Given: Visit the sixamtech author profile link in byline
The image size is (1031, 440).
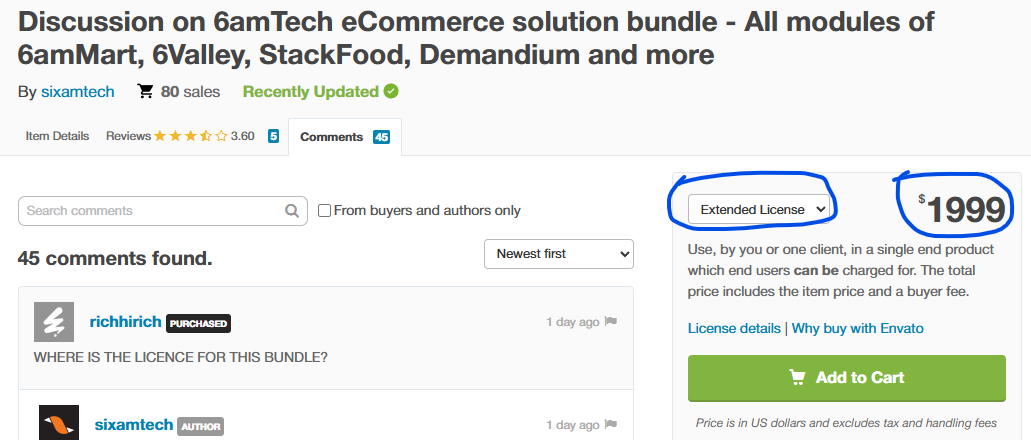Looking at the screenshot, I should click(x=78, y=91).
